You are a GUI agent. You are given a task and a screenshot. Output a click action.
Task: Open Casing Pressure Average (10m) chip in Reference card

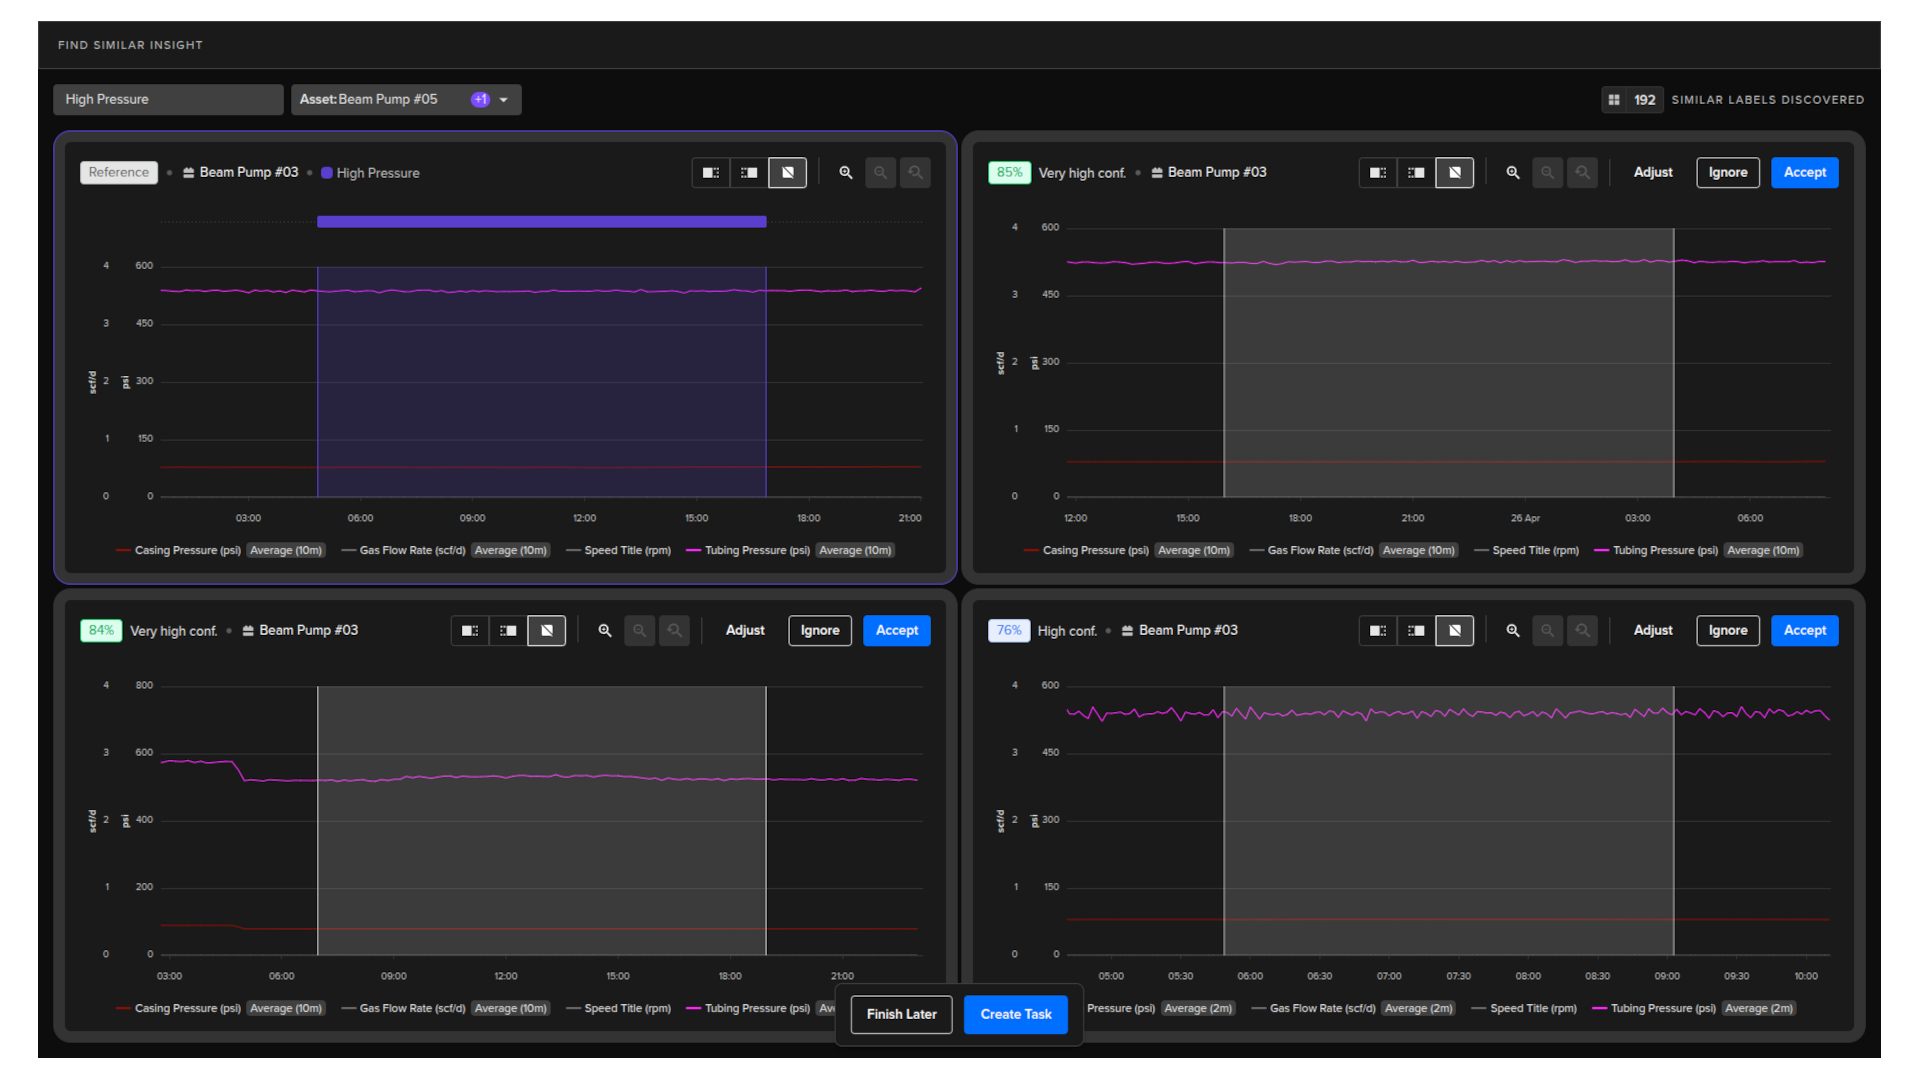click(286, 551)
